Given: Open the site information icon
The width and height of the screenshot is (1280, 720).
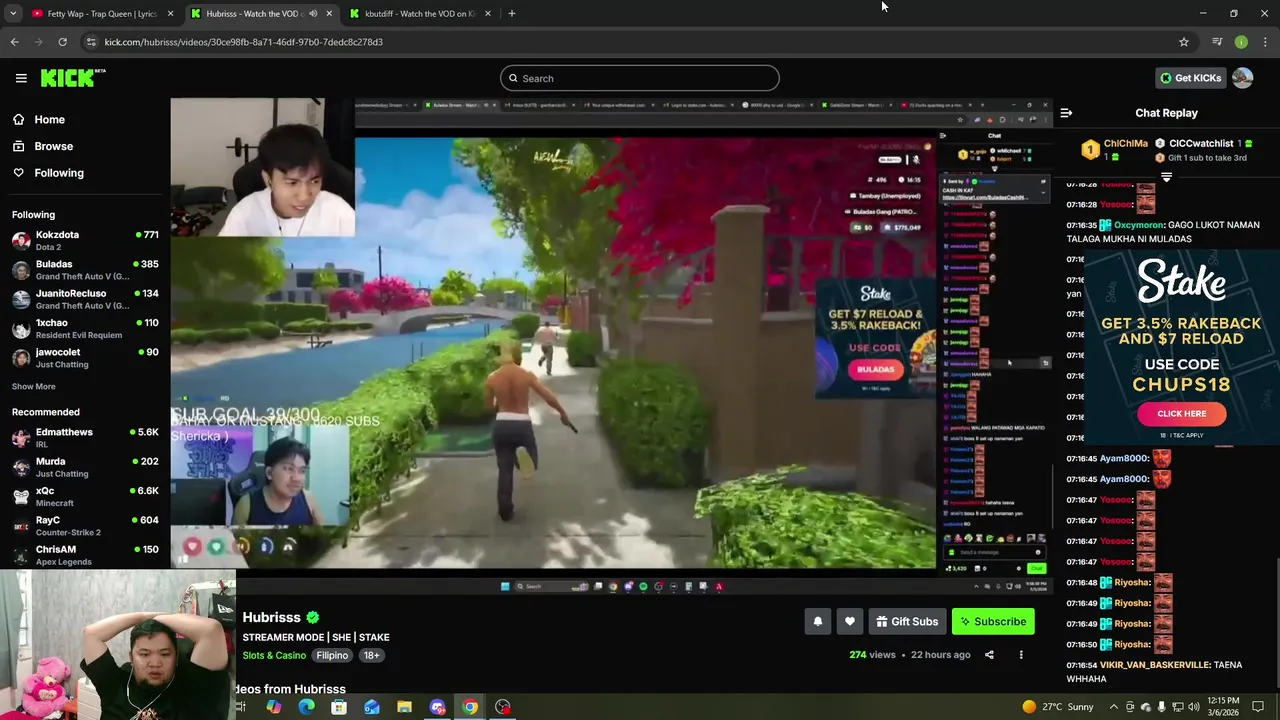Looking at the screenshot, I should (x=91, y=42).
